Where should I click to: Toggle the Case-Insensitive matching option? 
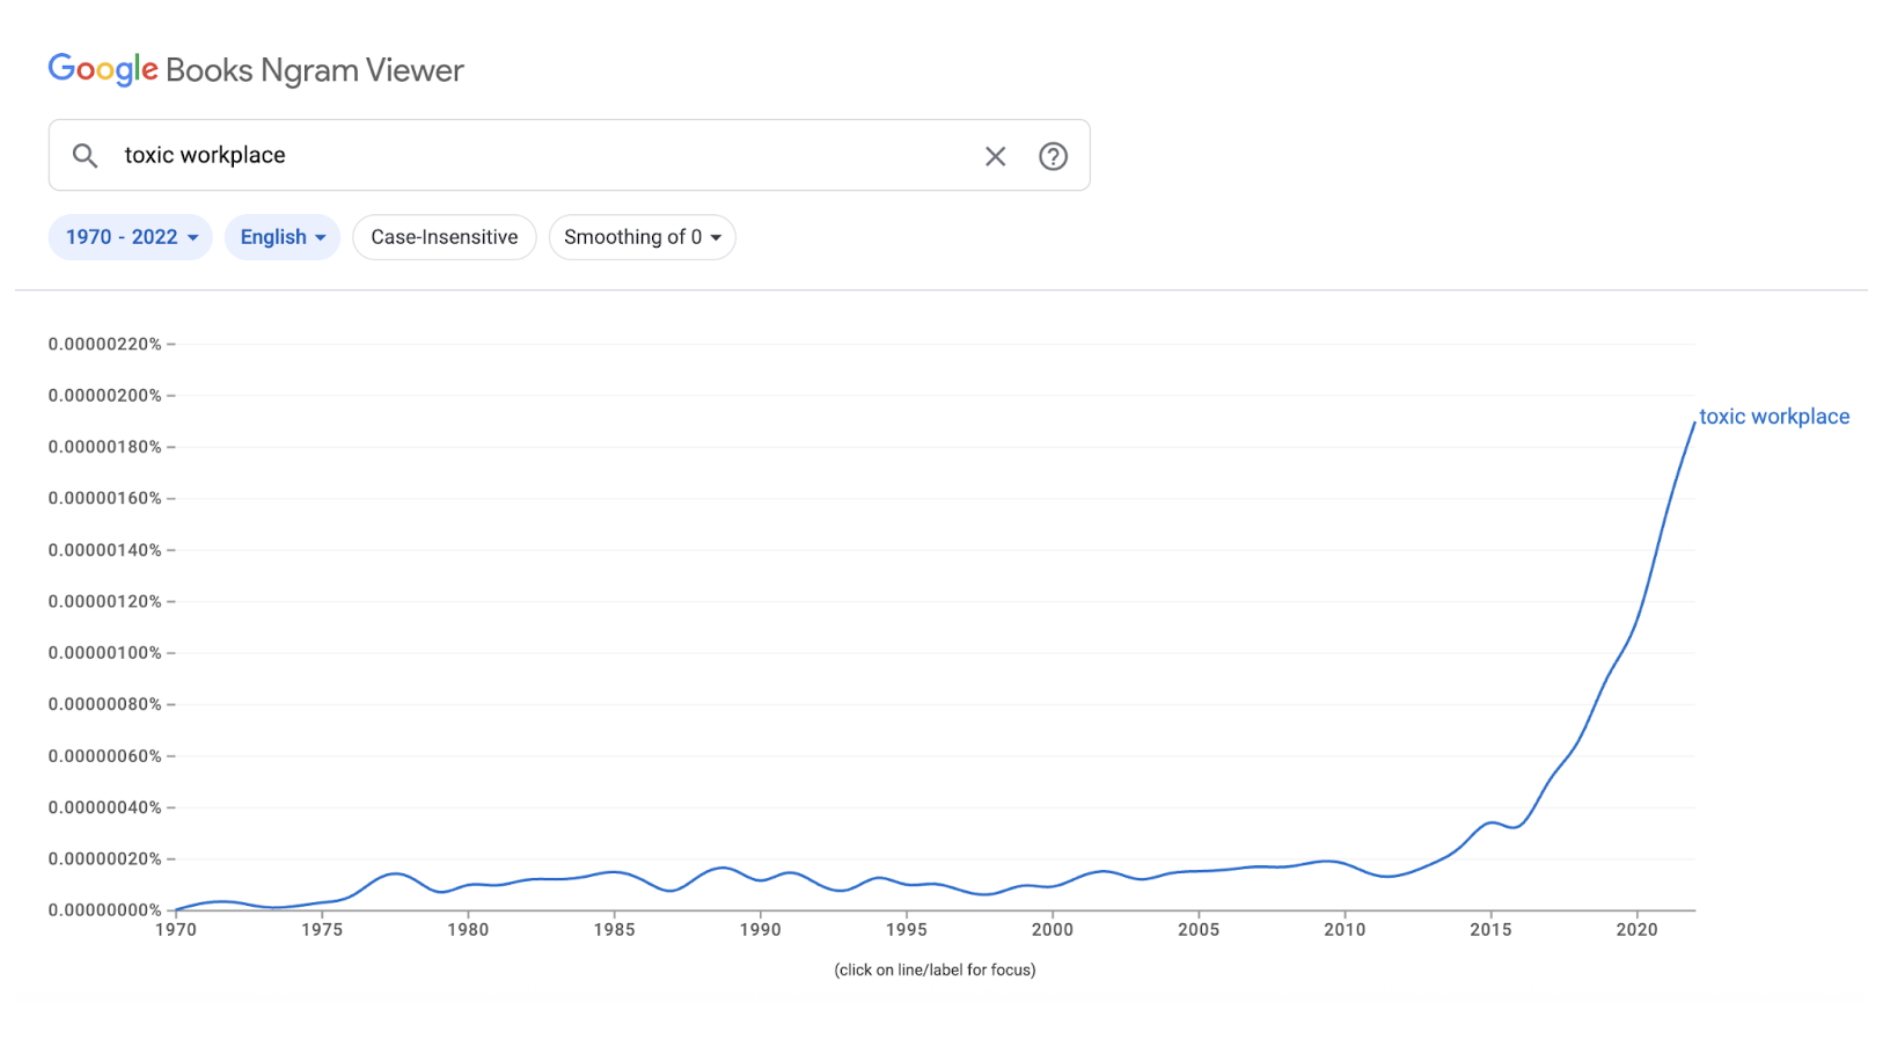(x=444, y=237)
